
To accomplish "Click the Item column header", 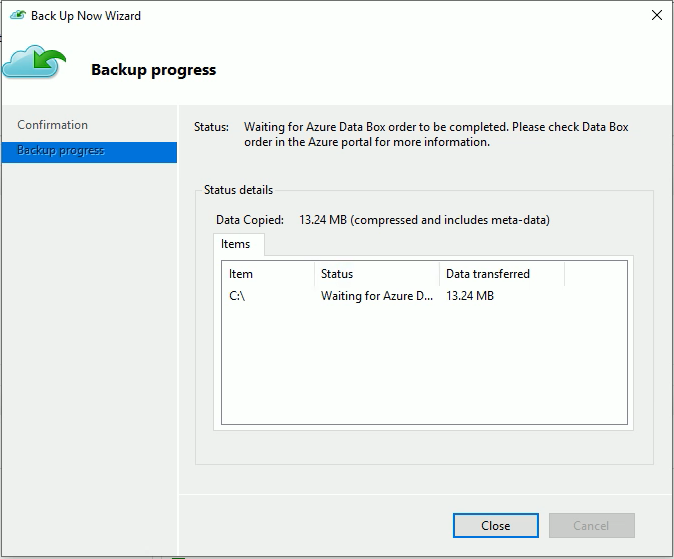I will (268, 274).
